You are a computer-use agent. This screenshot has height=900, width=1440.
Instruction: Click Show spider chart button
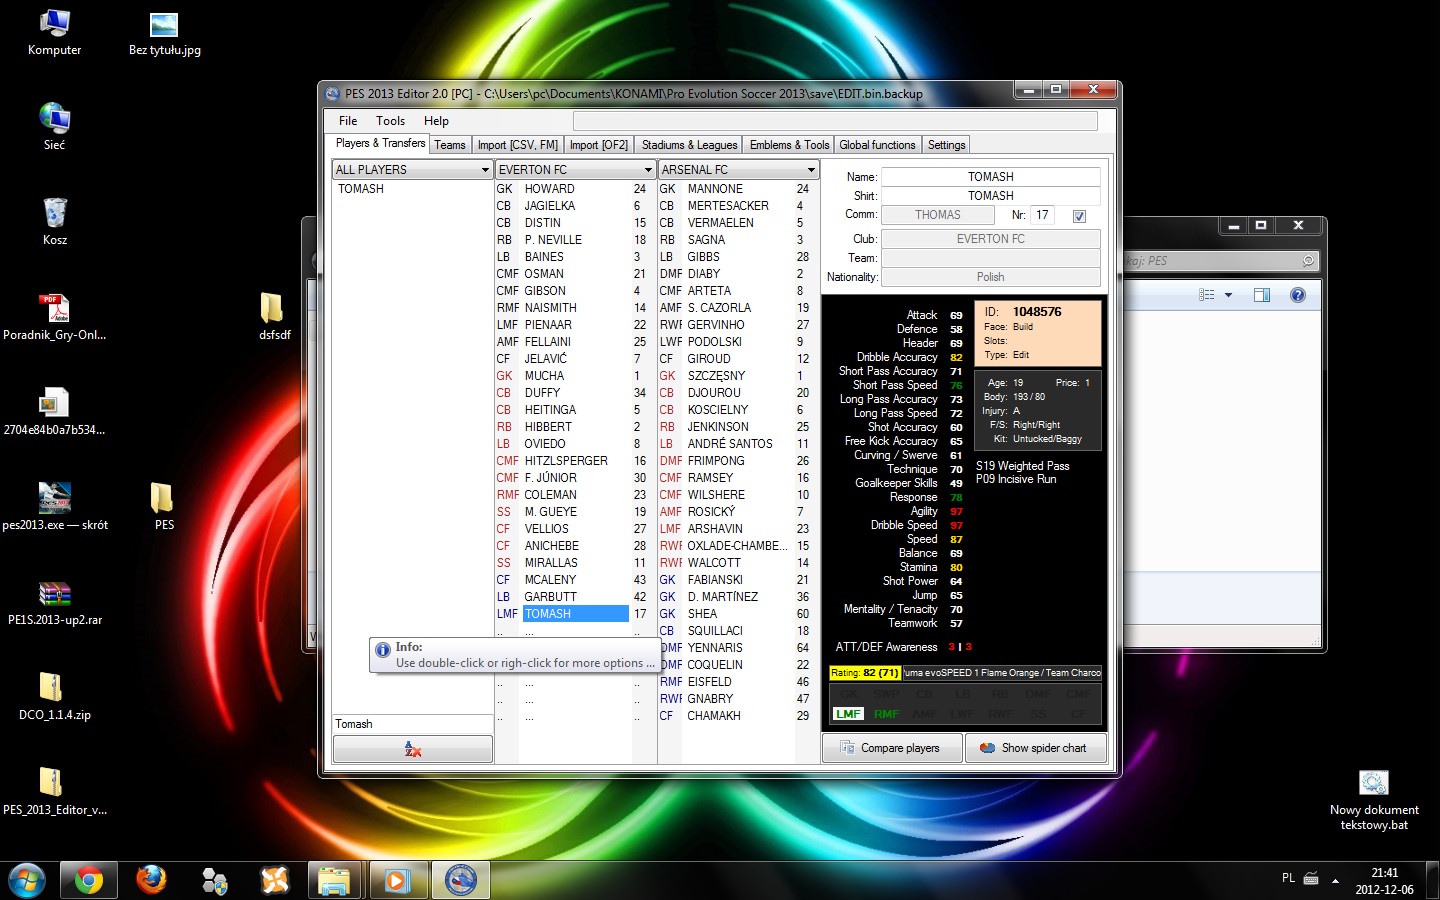click(x=1036, y=748)
